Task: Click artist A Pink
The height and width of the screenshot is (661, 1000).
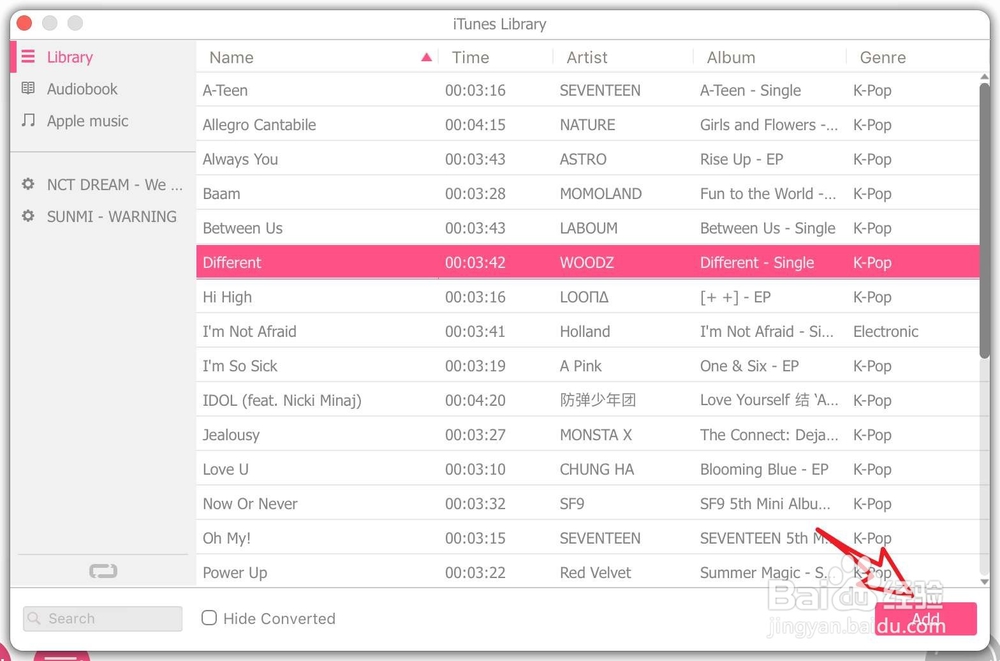Action: 581,366
